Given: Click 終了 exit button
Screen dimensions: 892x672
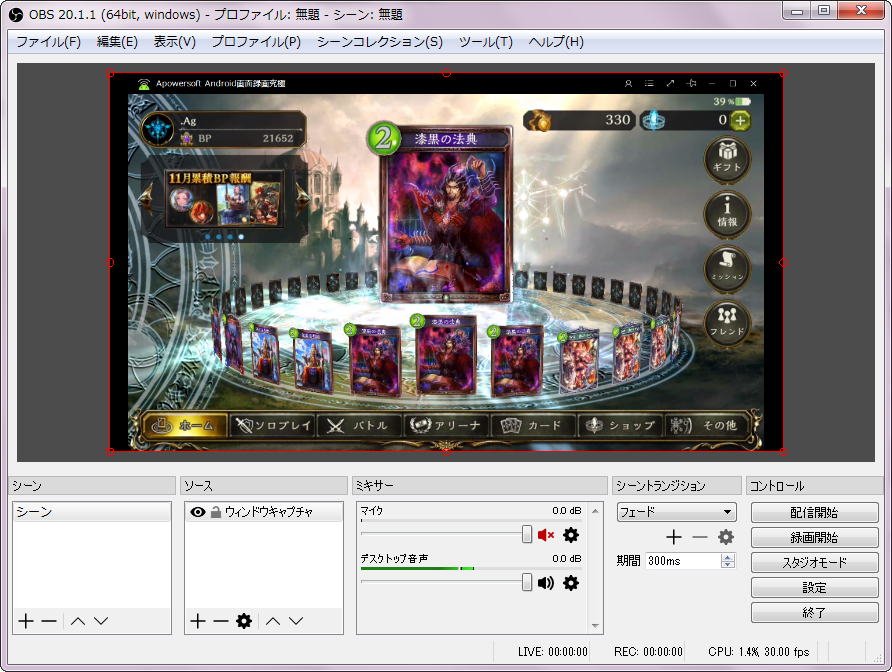Looking at the screenshot, I should click(815, 613).
